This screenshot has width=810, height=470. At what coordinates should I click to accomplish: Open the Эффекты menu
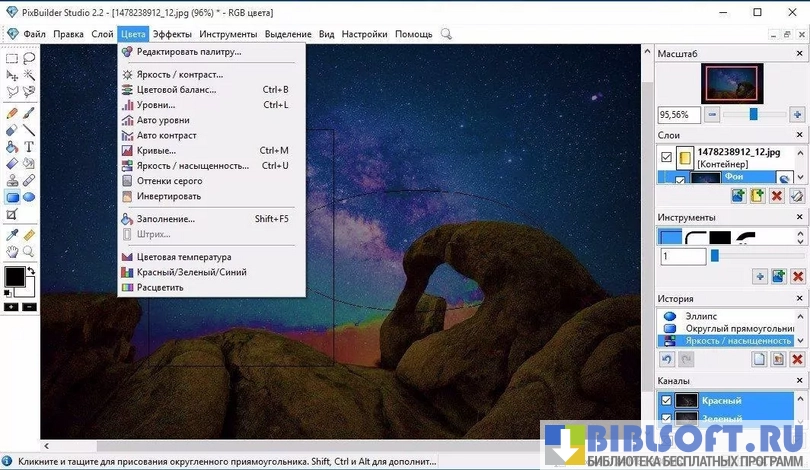pos(172,34)
